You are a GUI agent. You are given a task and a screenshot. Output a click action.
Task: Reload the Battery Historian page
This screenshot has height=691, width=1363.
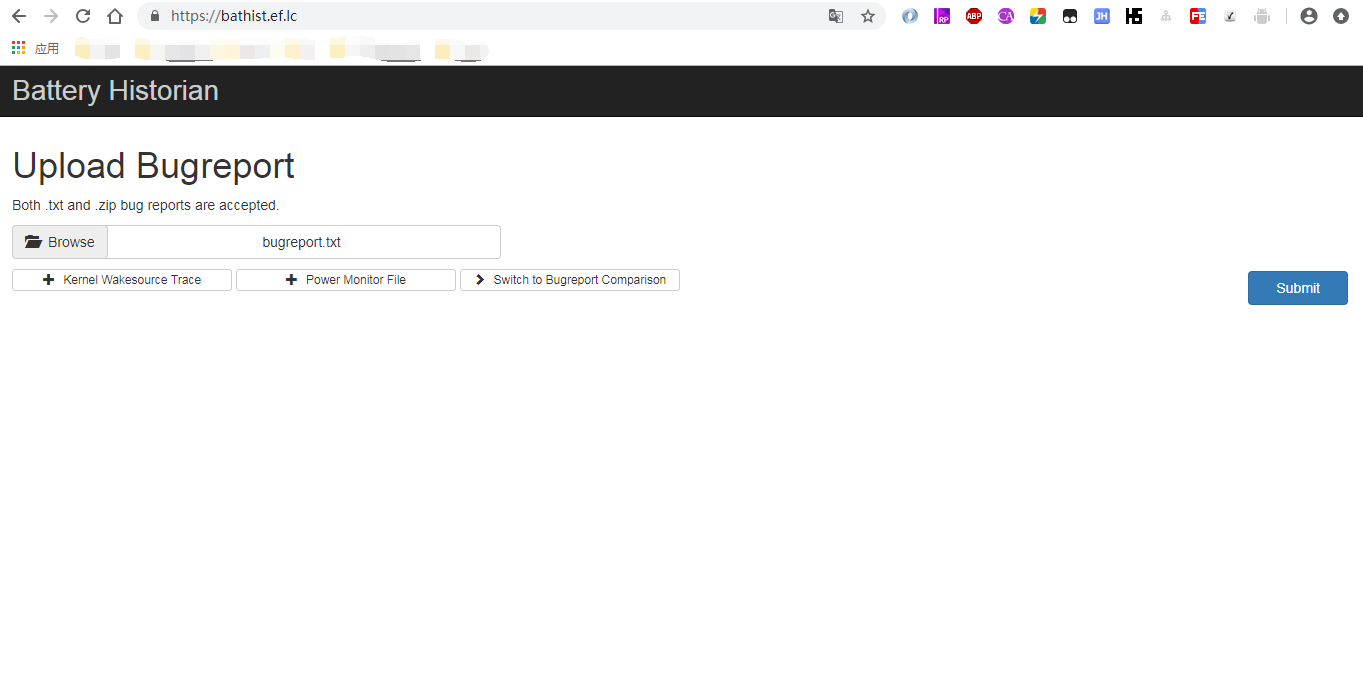83,16
